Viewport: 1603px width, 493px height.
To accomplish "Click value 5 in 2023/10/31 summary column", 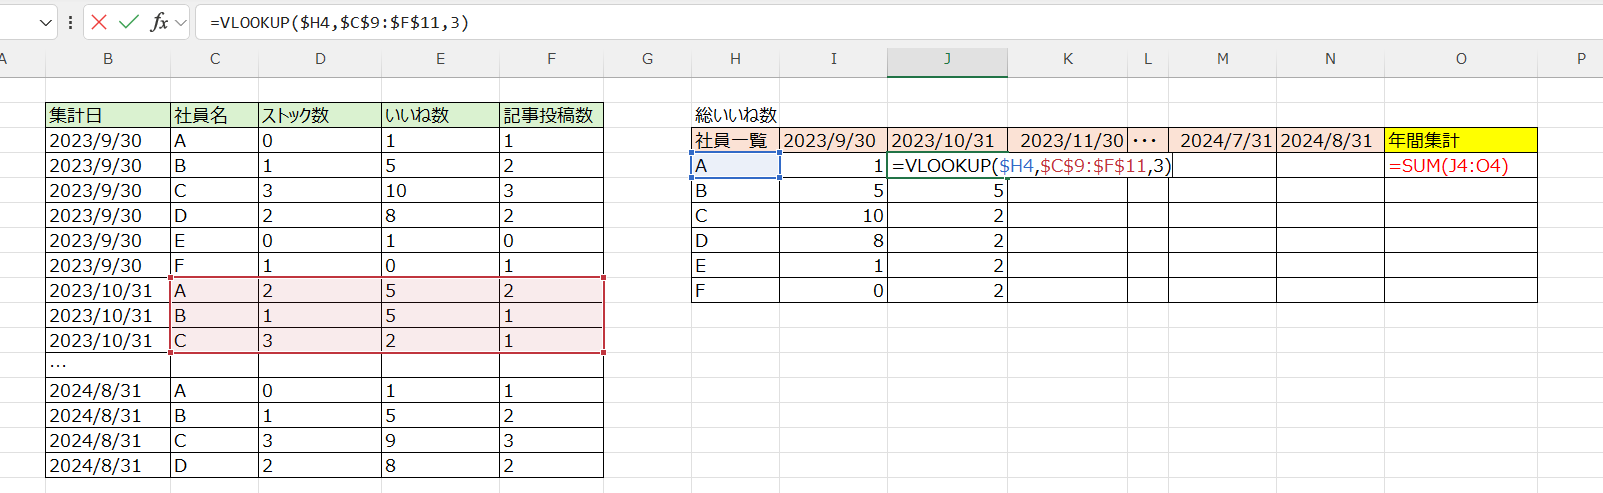I will 947,190.
